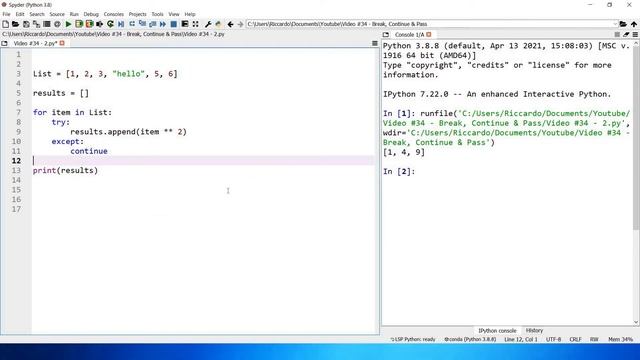Open Preferences with the wrench icon
Viewport: 640px width, 360px height.
(x=208, y=24)
